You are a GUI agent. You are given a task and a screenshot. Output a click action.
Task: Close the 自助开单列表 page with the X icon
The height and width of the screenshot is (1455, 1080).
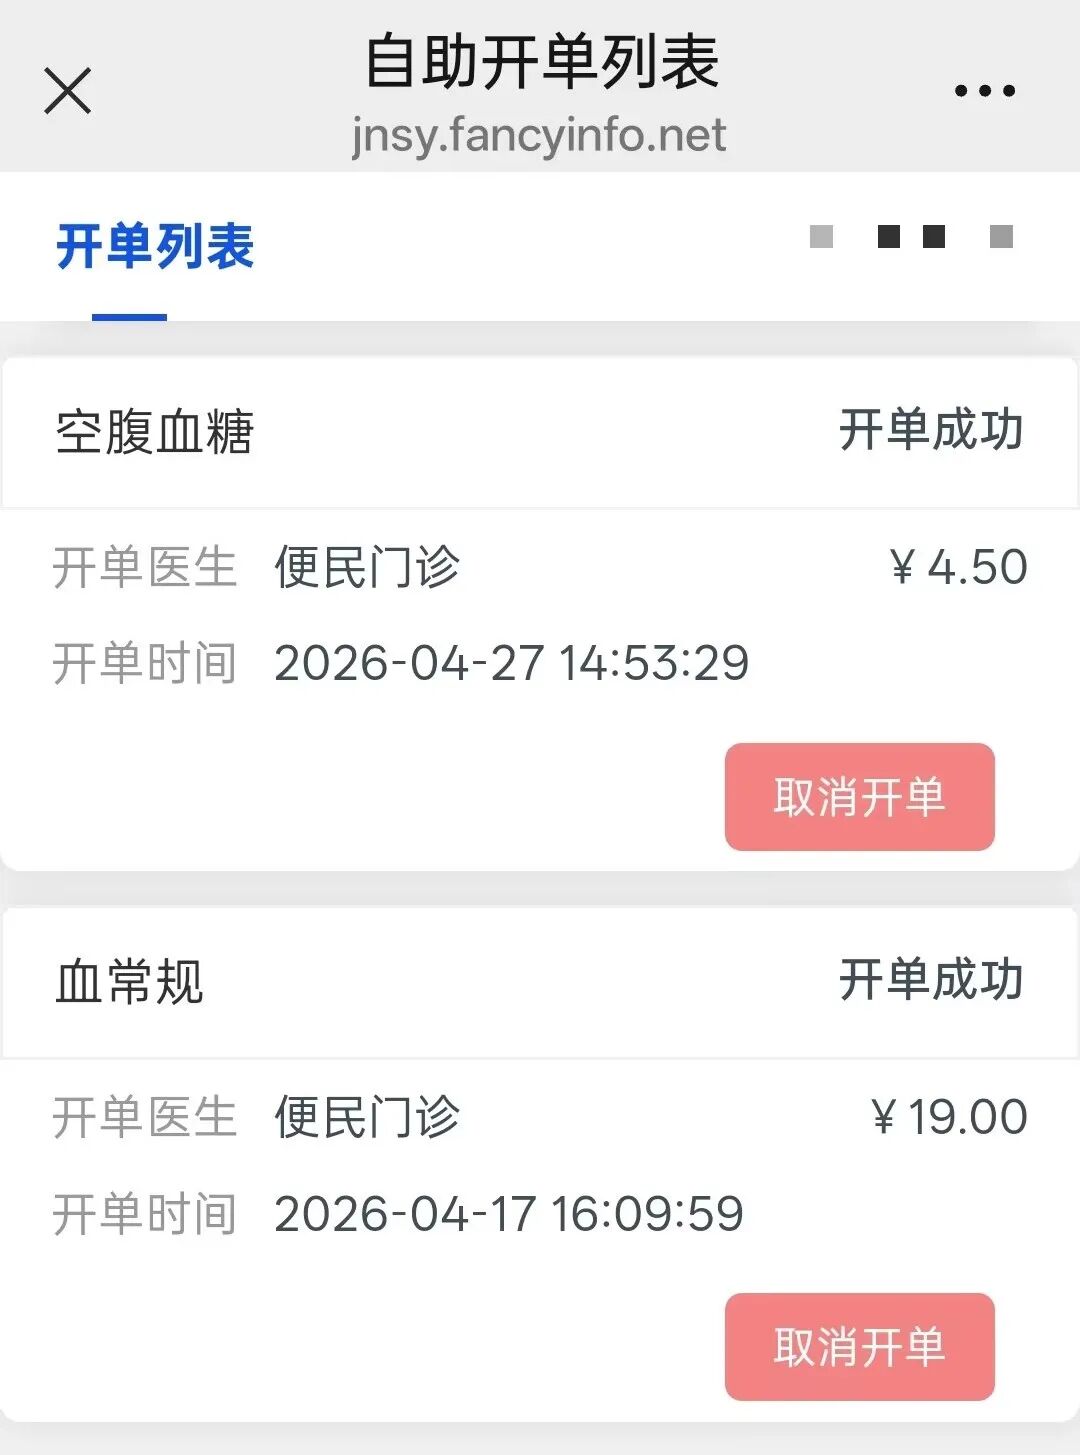tap(68, 91)
